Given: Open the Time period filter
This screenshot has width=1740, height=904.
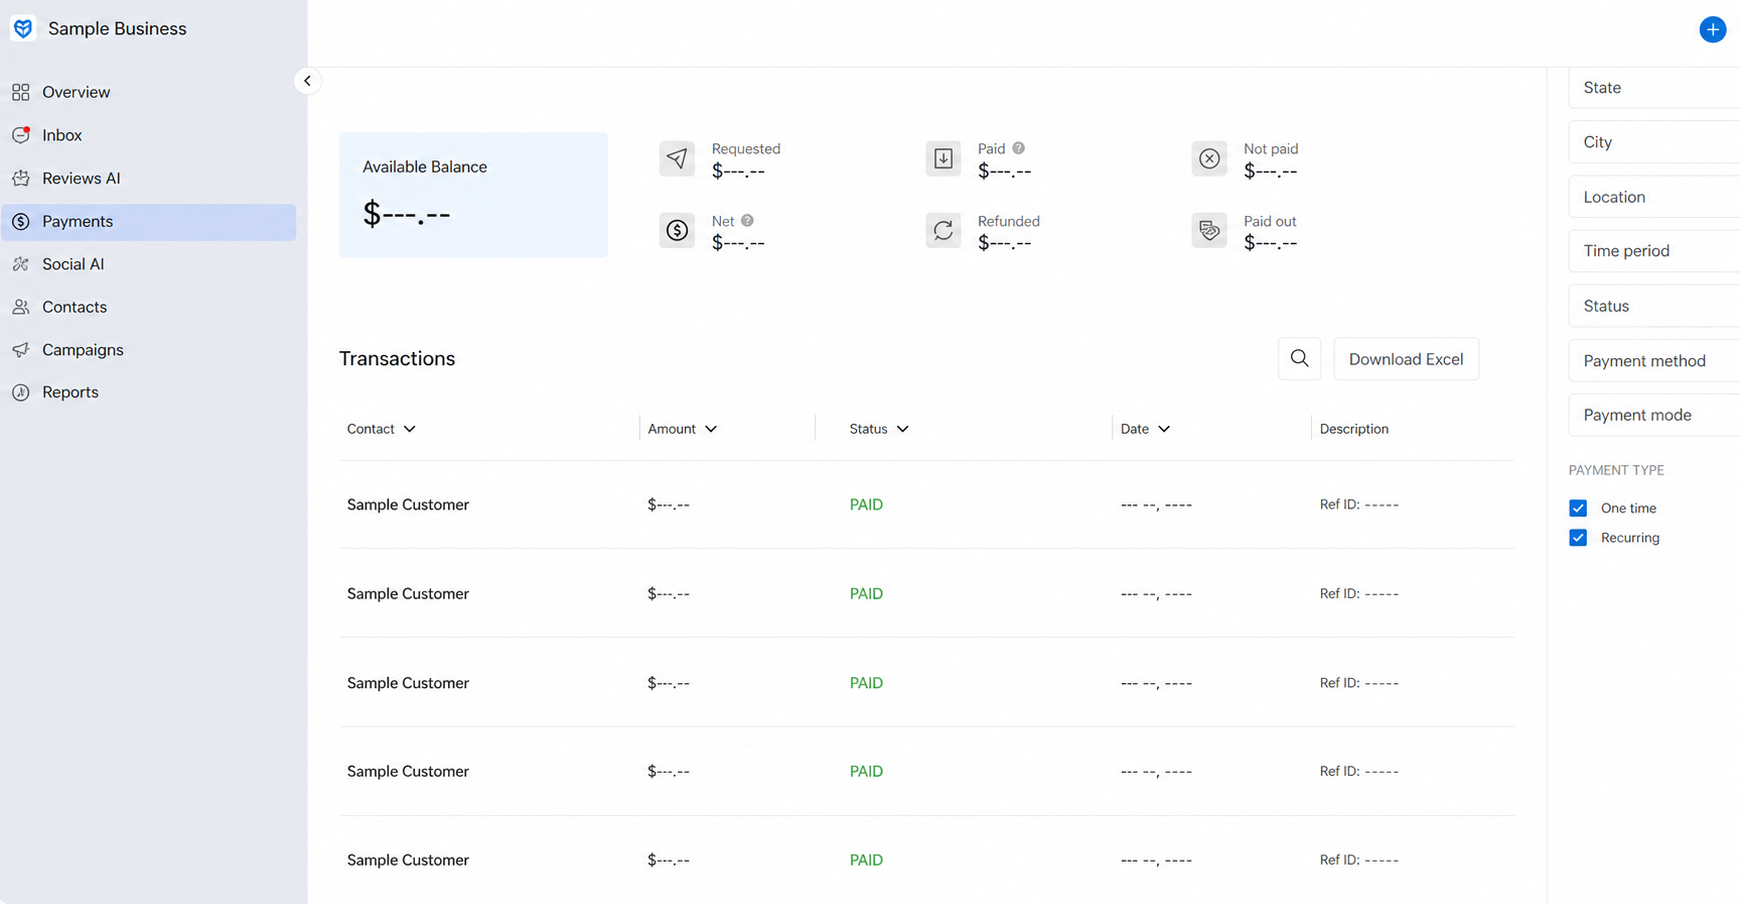Looking at the screenshot, I should (x=1654, y=251).
